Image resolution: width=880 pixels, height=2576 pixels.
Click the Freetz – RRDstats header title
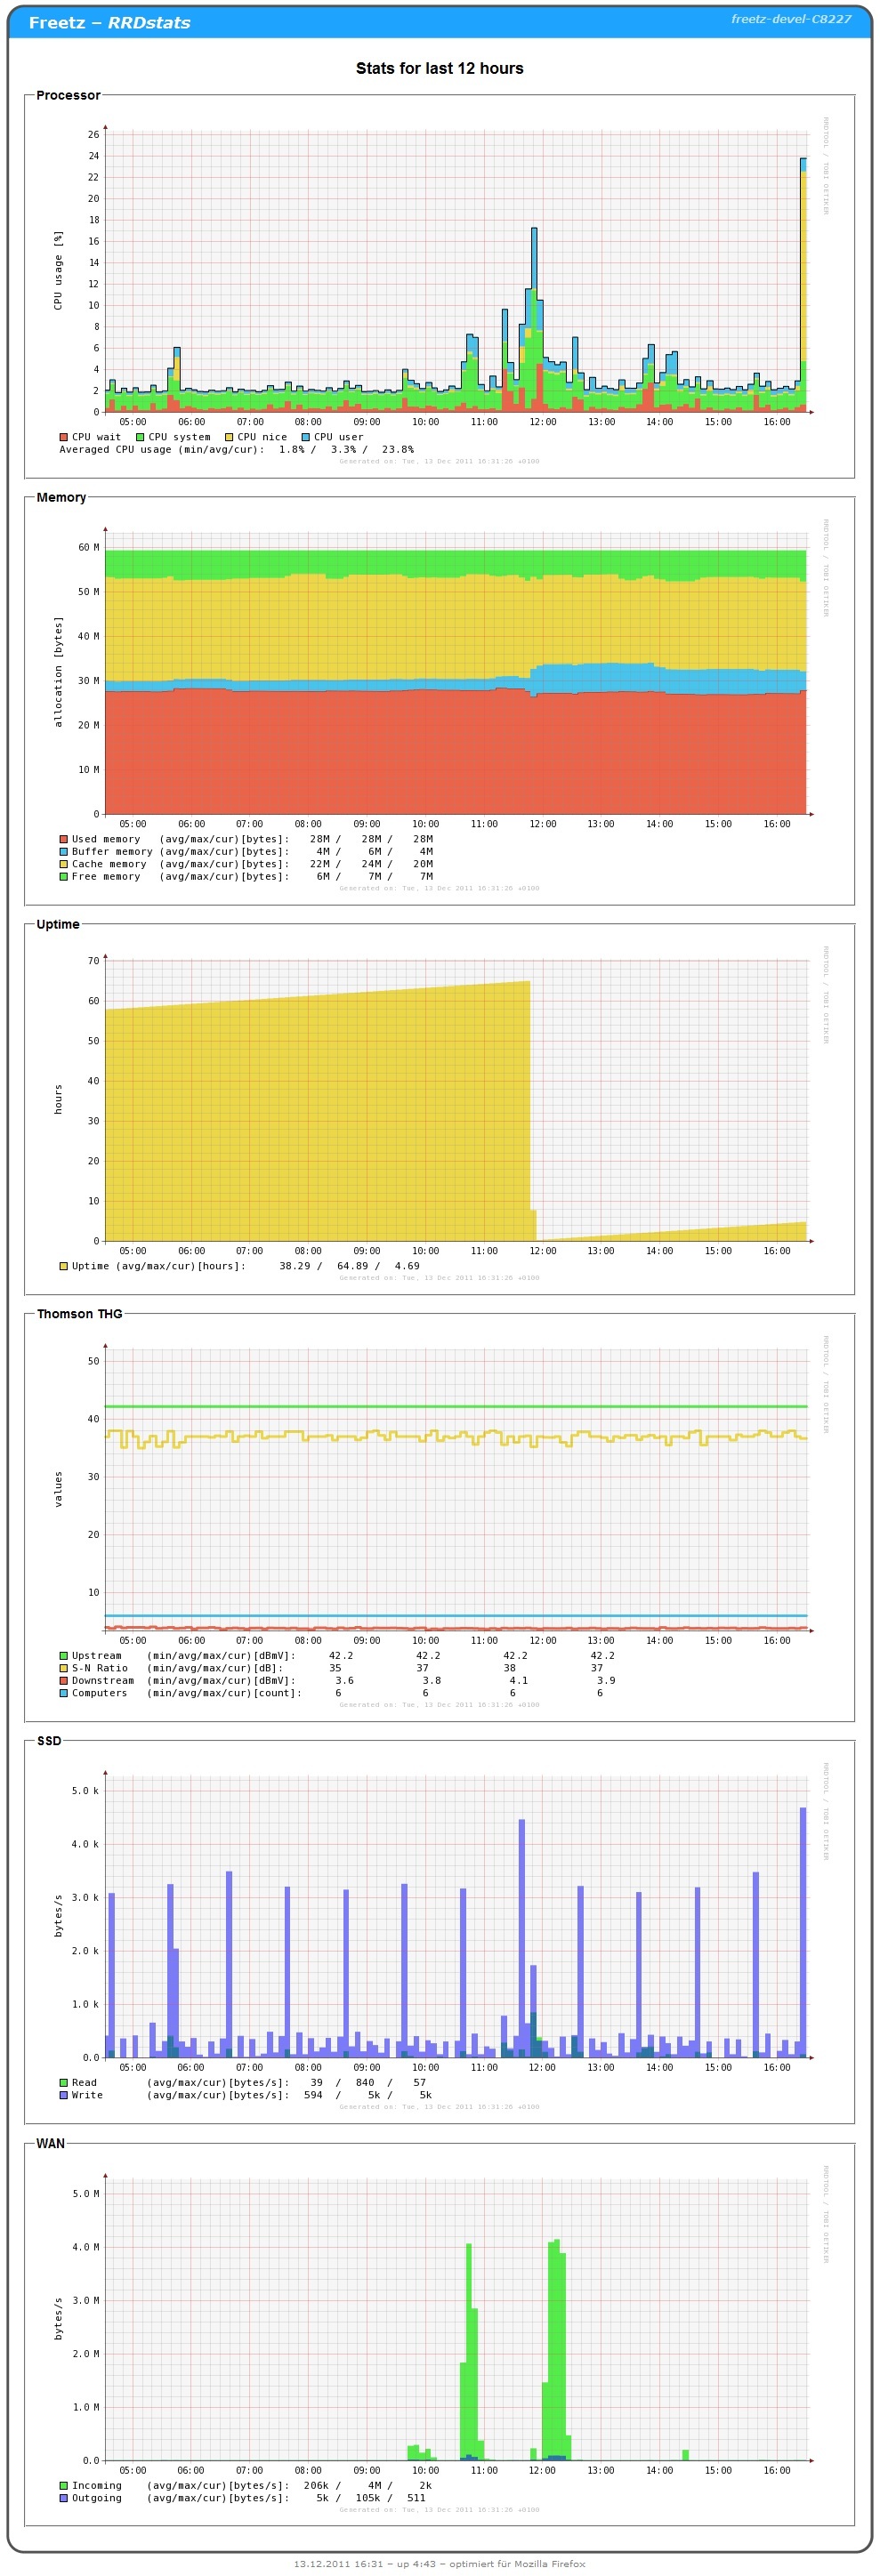[x=109, y=23]
